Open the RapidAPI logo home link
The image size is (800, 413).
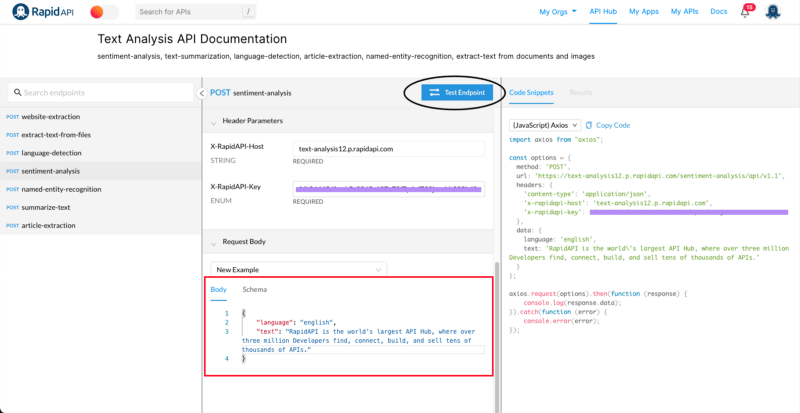(x=43, y=12)
